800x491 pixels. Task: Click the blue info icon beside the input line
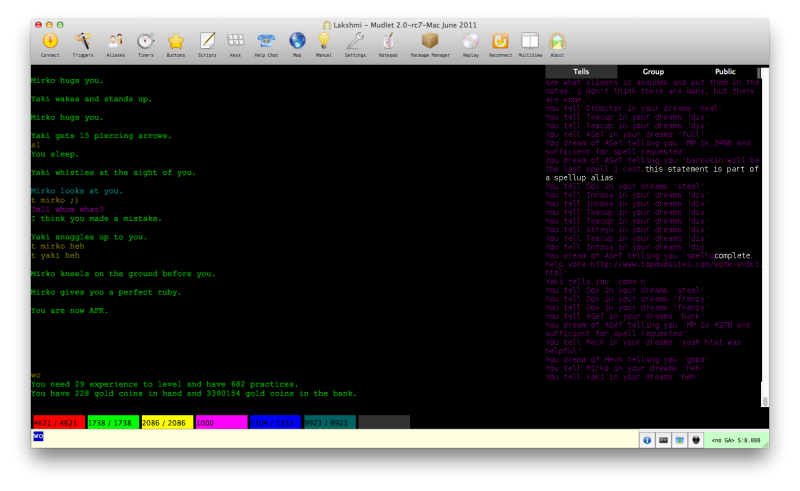(647, 440)
